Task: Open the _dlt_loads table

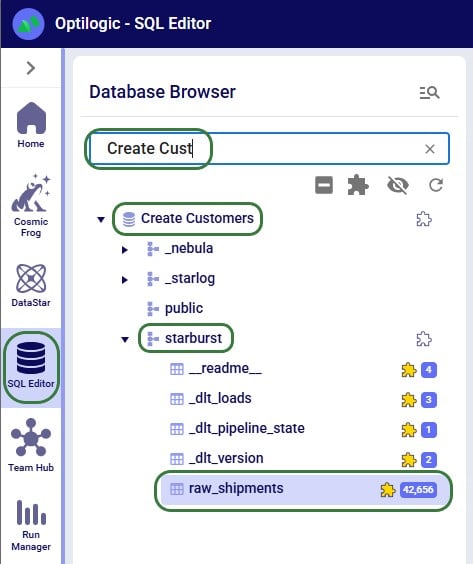Action: (x=220, y=399)
